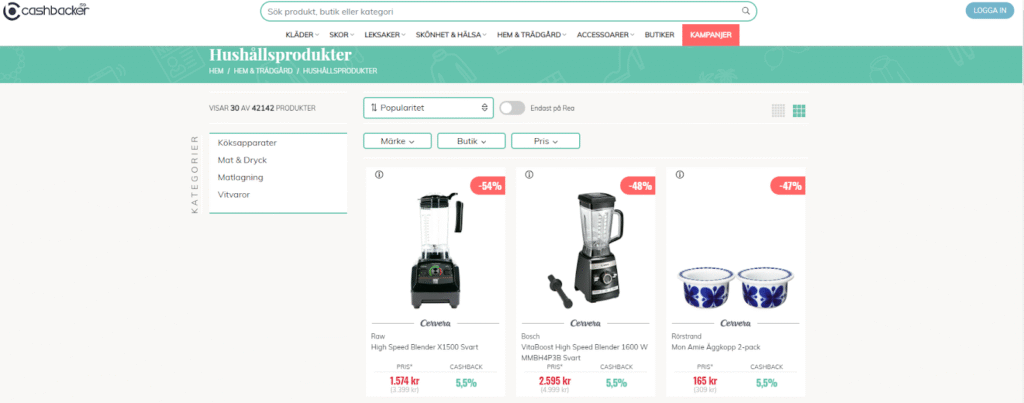The height and width of the screenshot is (403, 1024).
Task: Open info icon on Rörstrand egg cup card
Action: pos(679,174)
